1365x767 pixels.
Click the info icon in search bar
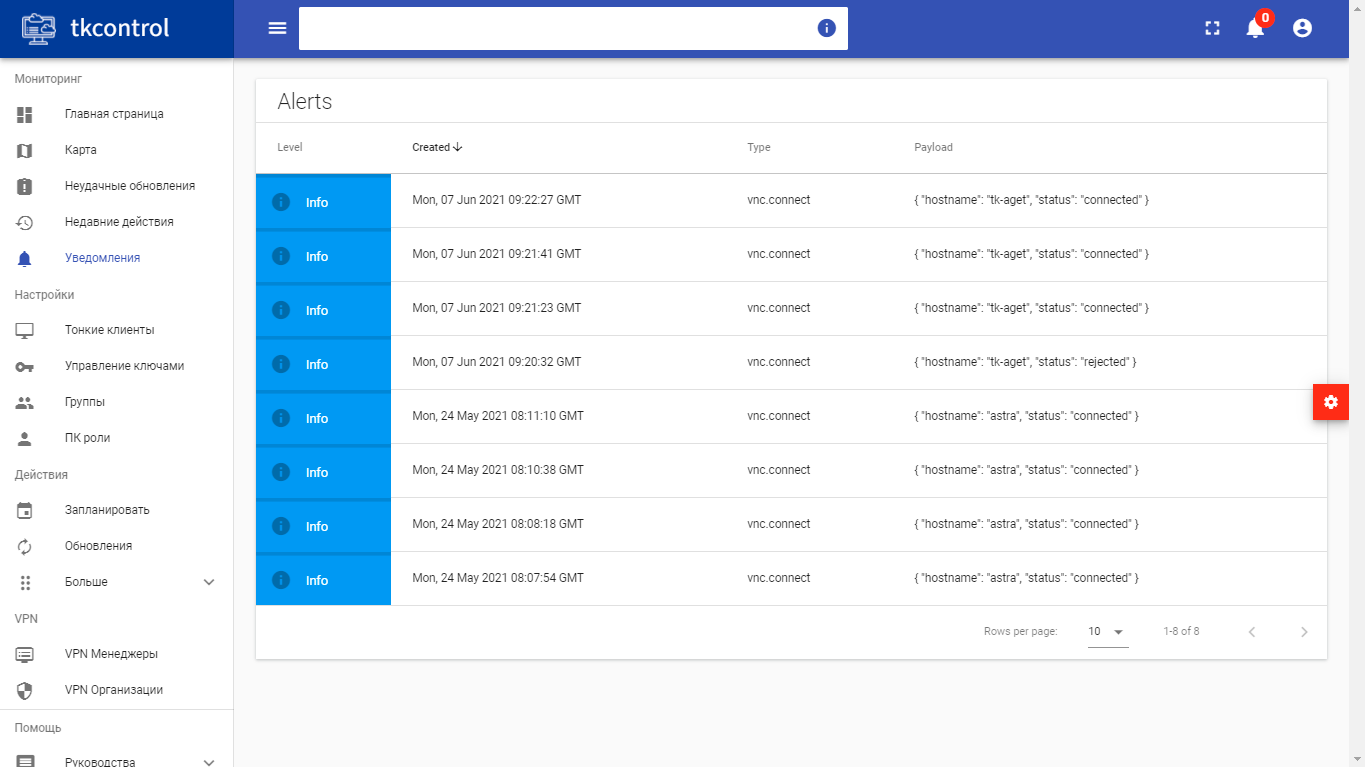(826, 28)
